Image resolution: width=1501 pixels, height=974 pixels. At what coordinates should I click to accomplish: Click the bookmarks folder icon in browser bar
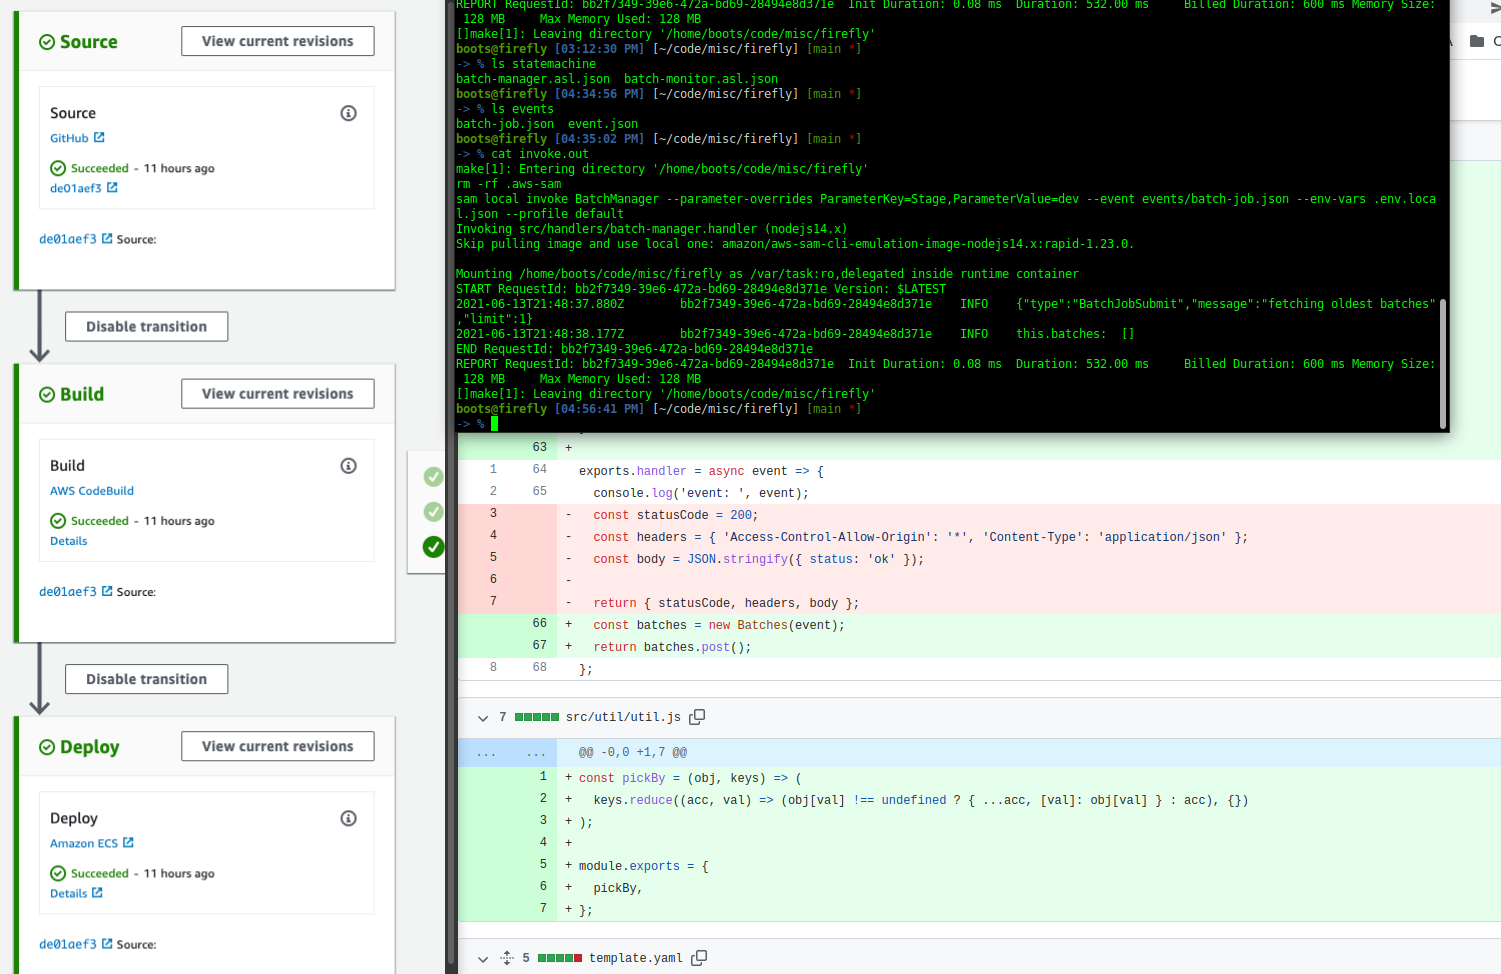(1476, 41)
